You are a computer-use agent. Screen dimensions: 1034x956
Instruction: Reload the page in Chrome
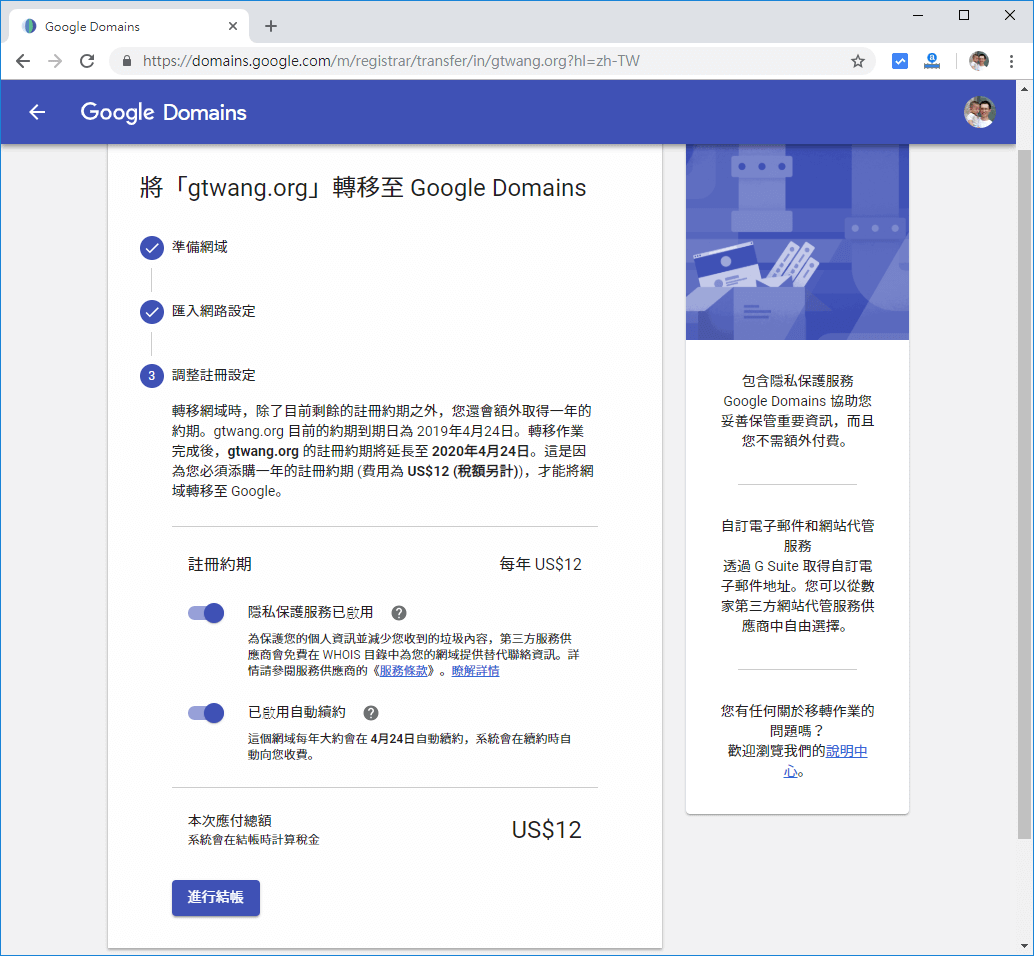(x=87, y=61)
